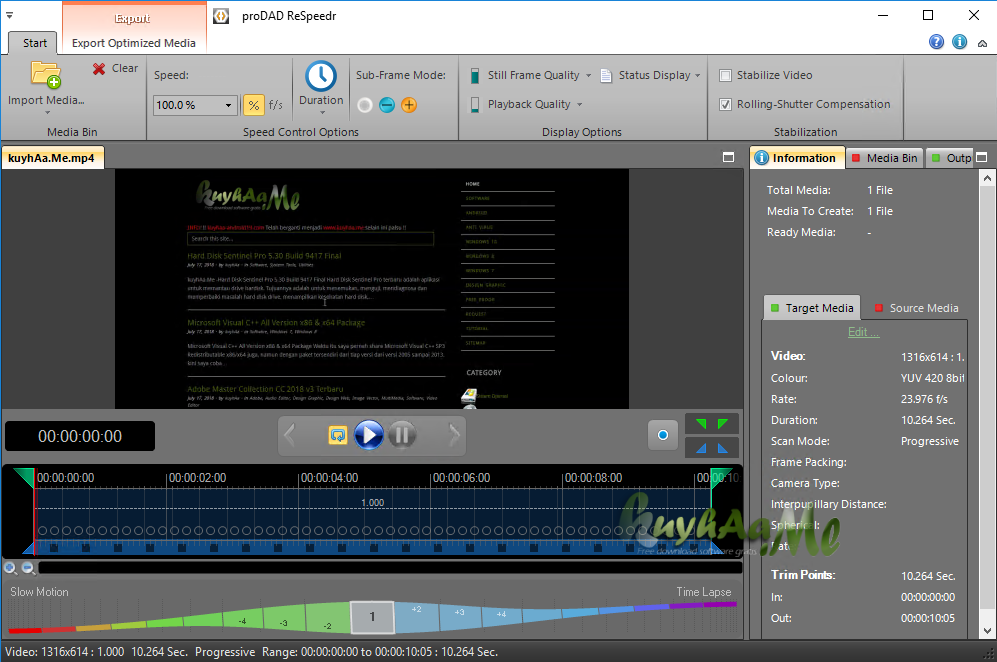Click the green in-point marker on timeline
This screenshot has height=662, width=997.
point(24,478)
